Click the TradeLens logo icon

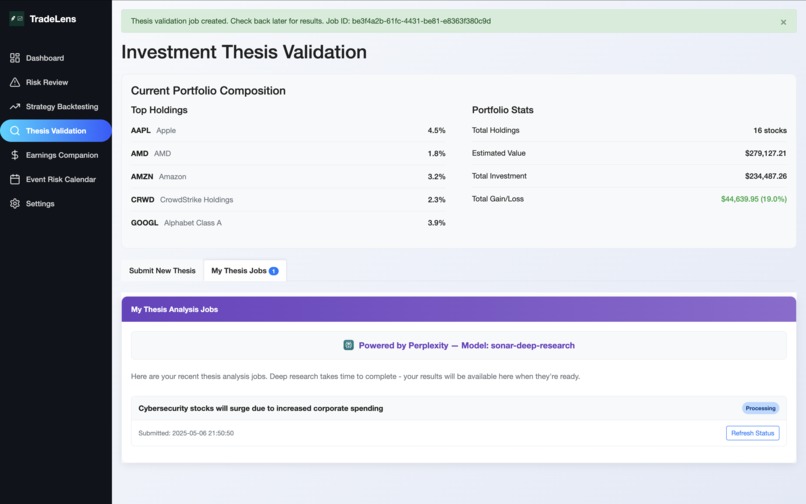coord(16,19)
